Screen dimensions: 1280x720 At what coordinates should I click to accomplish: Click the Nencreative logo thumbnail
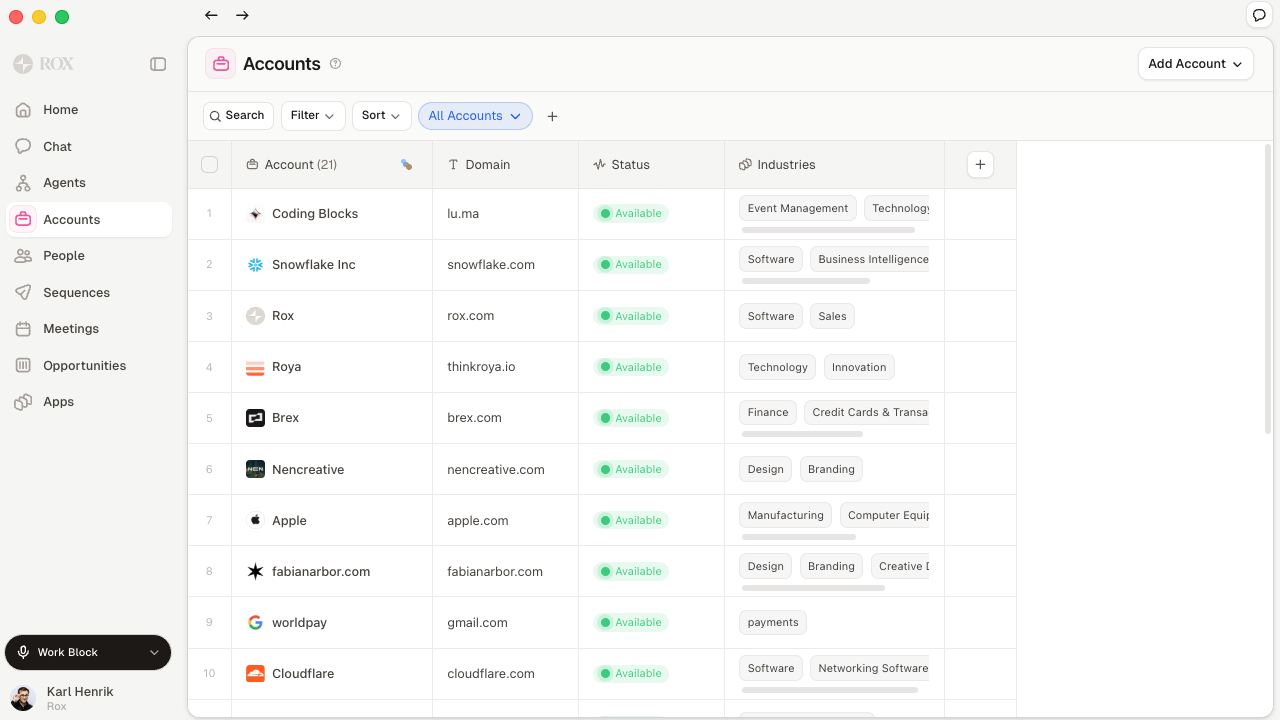pos(255,469)
